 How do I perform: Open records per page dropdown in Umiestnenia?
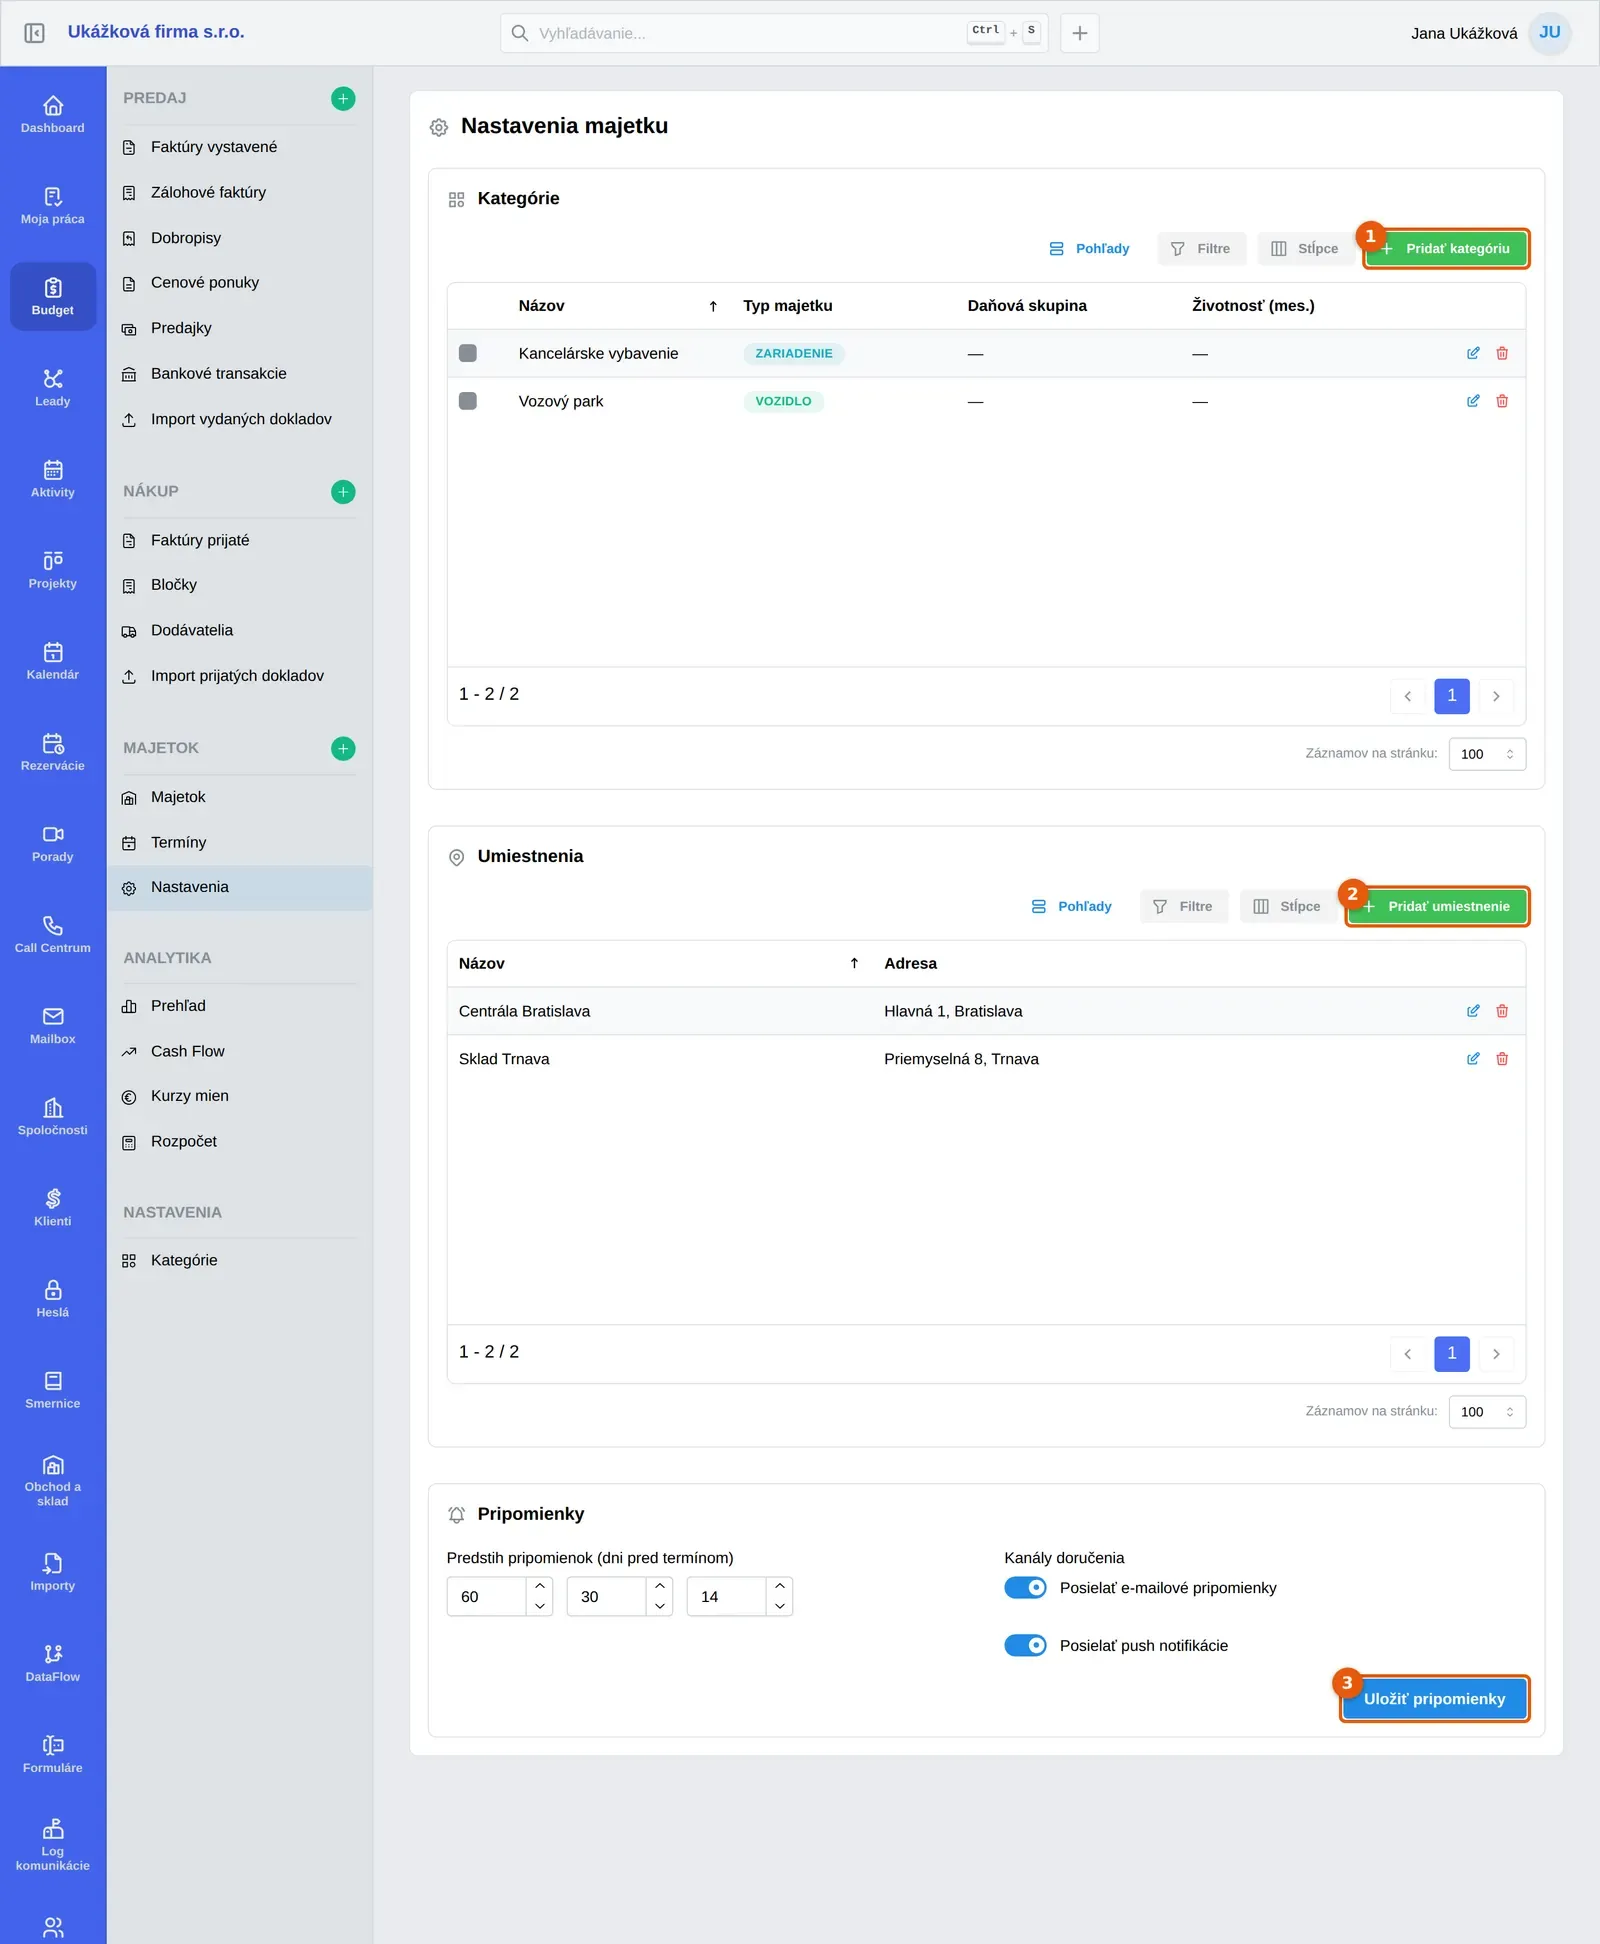pos(1487,1412)
